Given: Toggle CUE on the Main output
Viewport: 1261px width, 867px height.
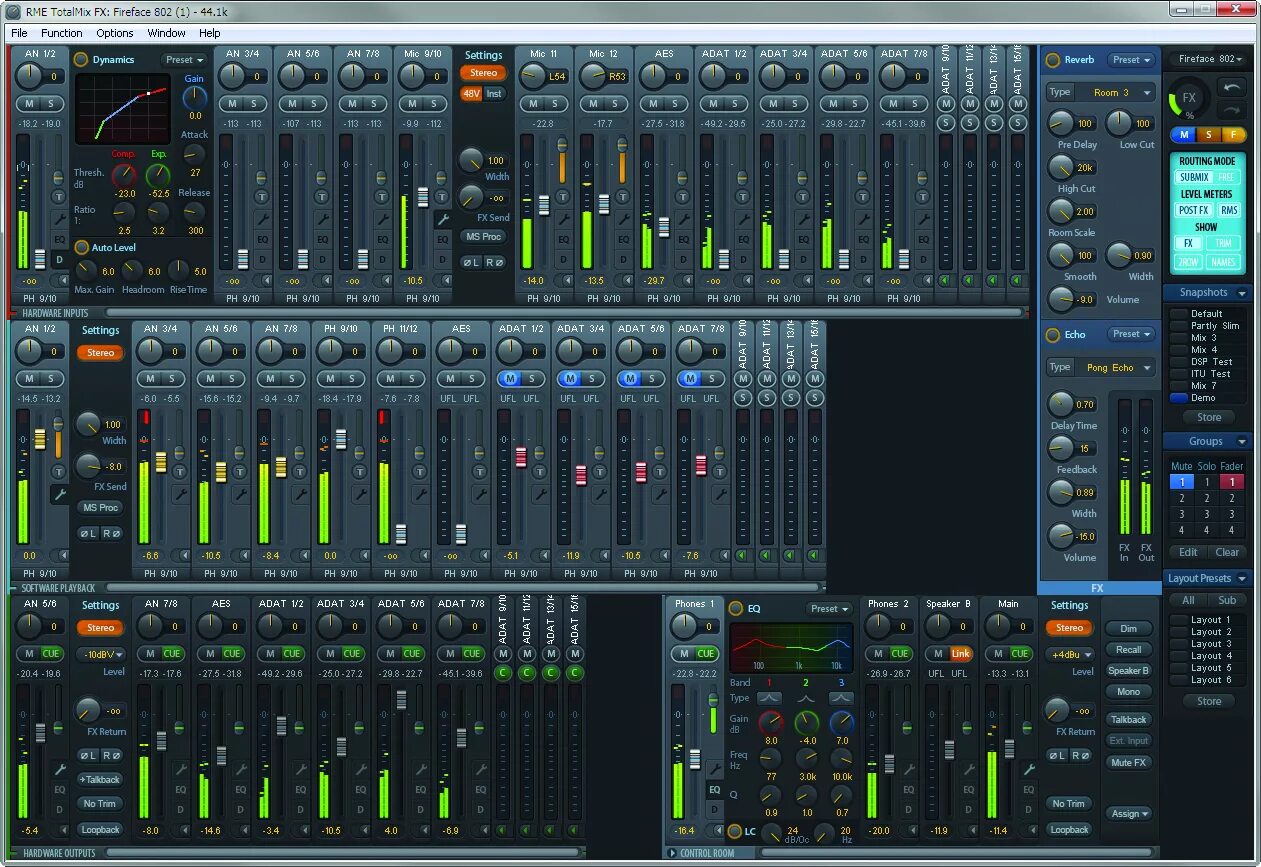Looking at the screenshot, I should tap(1020, 654).
